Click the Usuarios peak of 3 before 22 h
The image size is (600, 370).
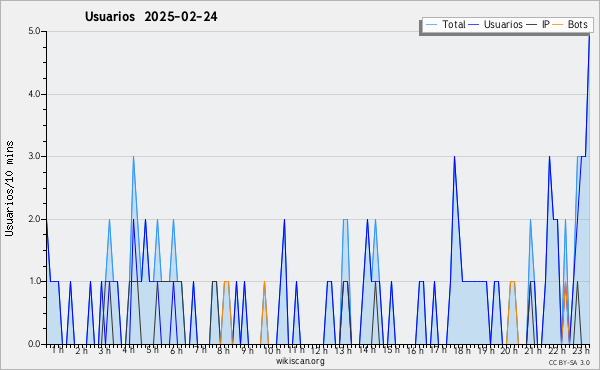(x=549, y=157)
